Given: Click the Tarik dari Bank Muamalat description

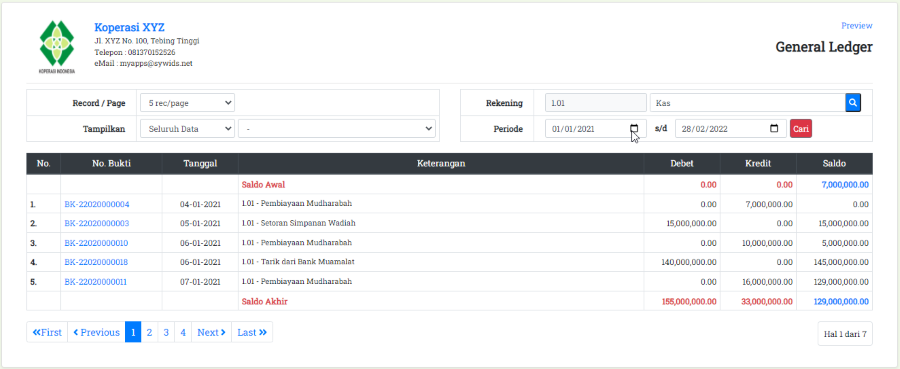Looking at the screenshot, I should click(298, 262).
